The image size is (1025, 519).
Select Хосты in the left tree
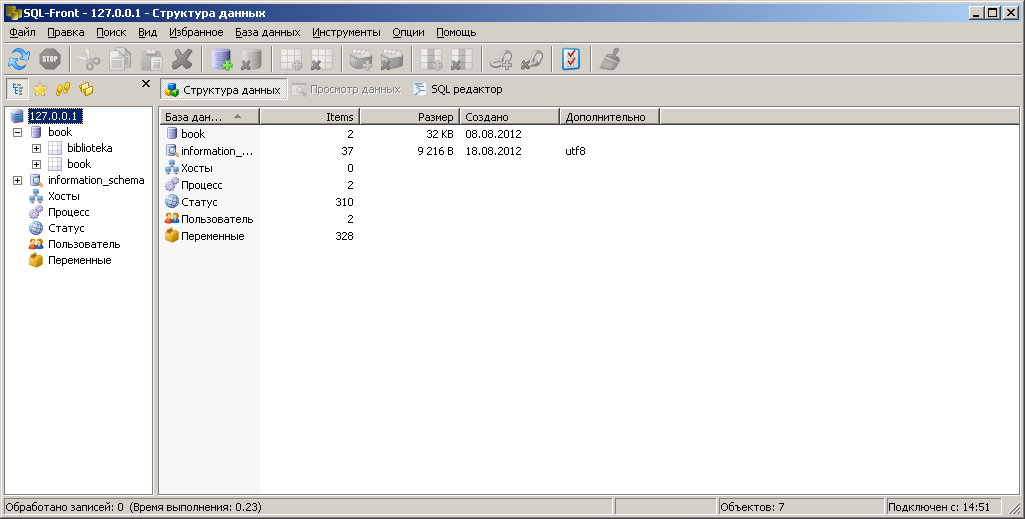[x=63, y=196]
